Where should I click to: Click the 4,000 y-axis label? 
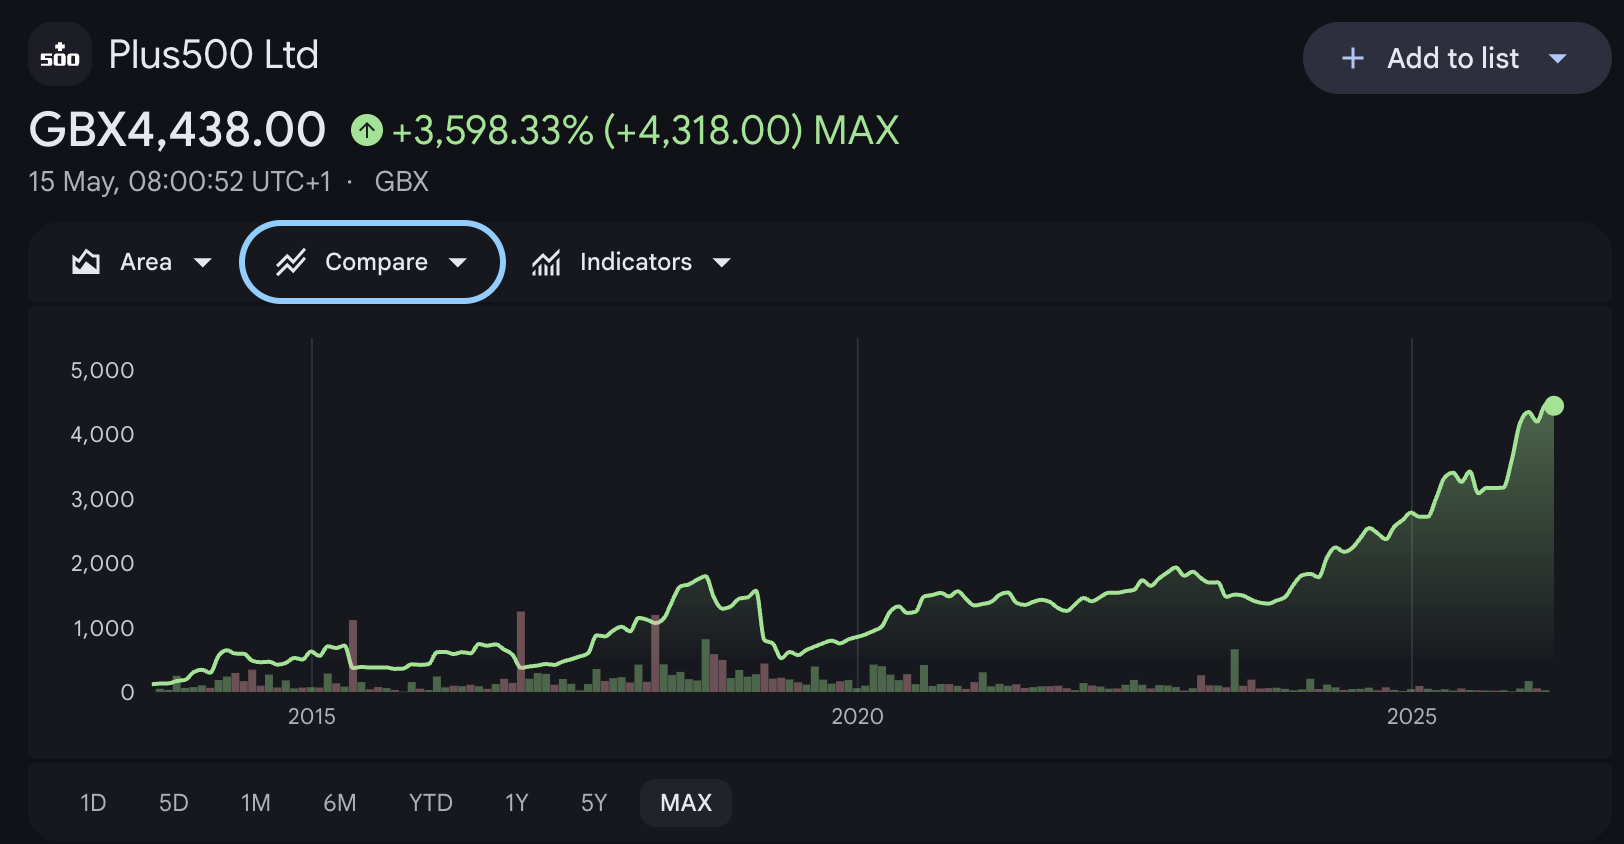102,434
